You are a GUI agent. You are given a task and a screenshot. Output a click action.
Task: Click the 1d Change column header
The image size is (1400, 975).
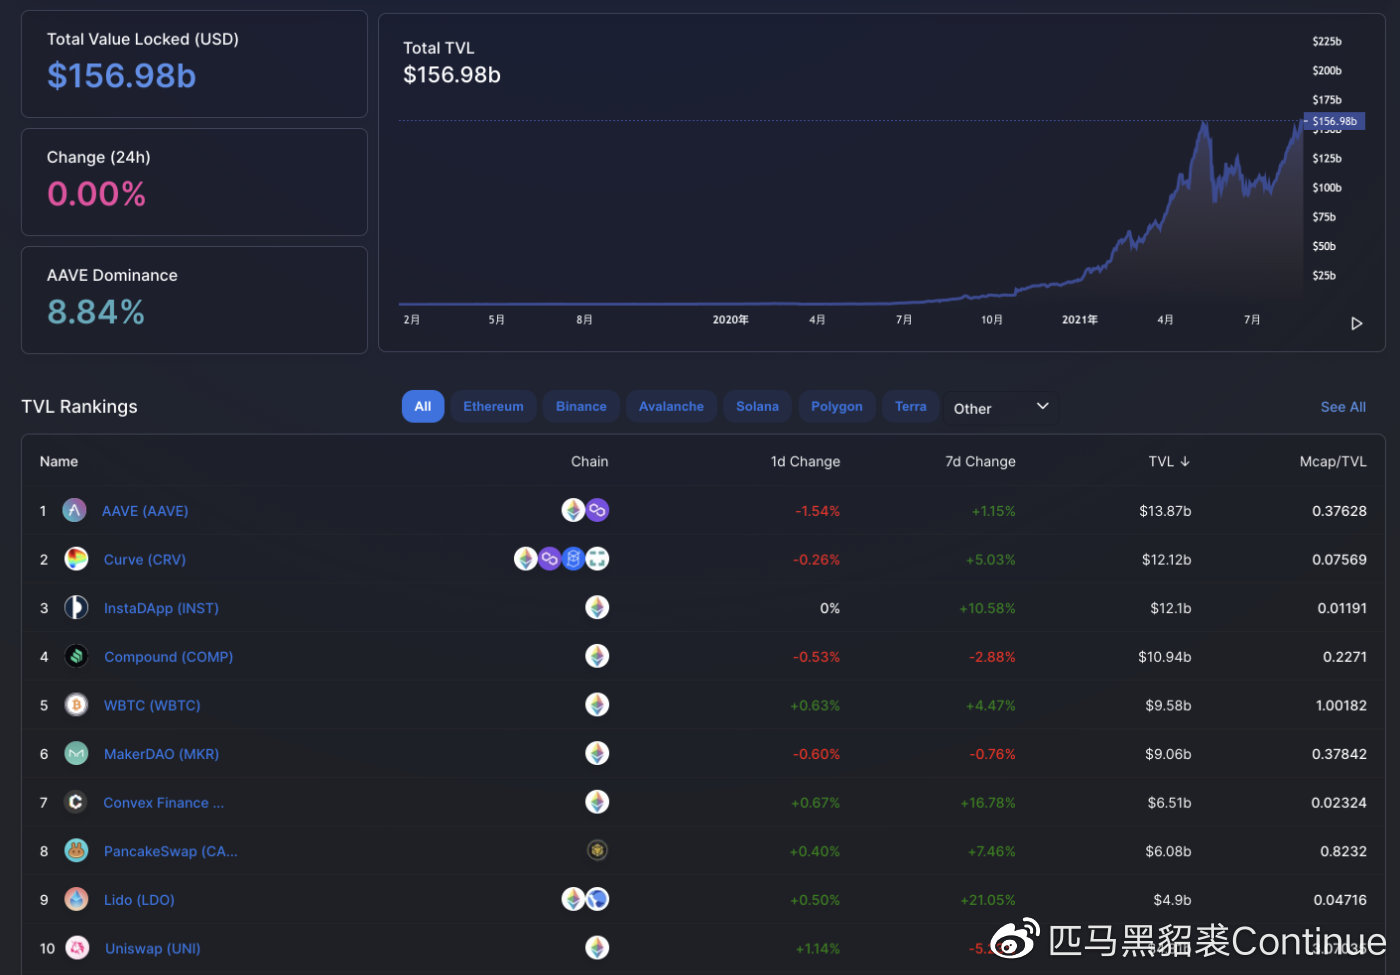805,461
